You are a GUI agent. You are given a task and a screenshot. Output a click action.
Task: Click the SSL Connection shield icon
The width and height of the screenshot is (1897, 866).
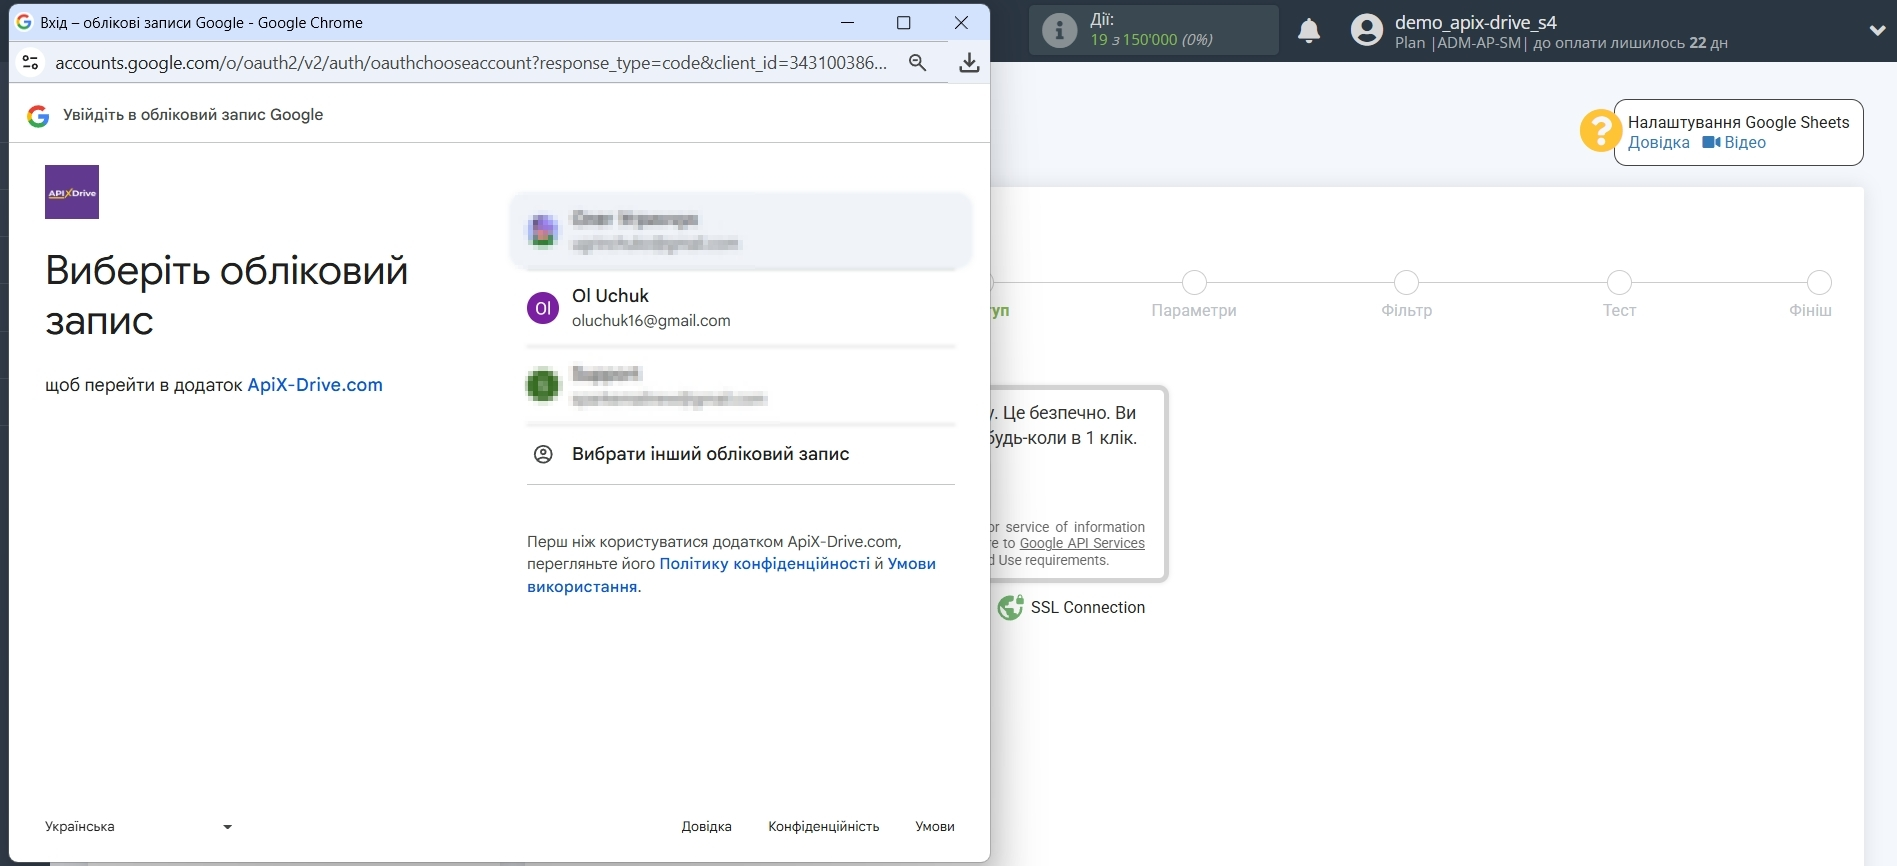[x=1010, y=607]
